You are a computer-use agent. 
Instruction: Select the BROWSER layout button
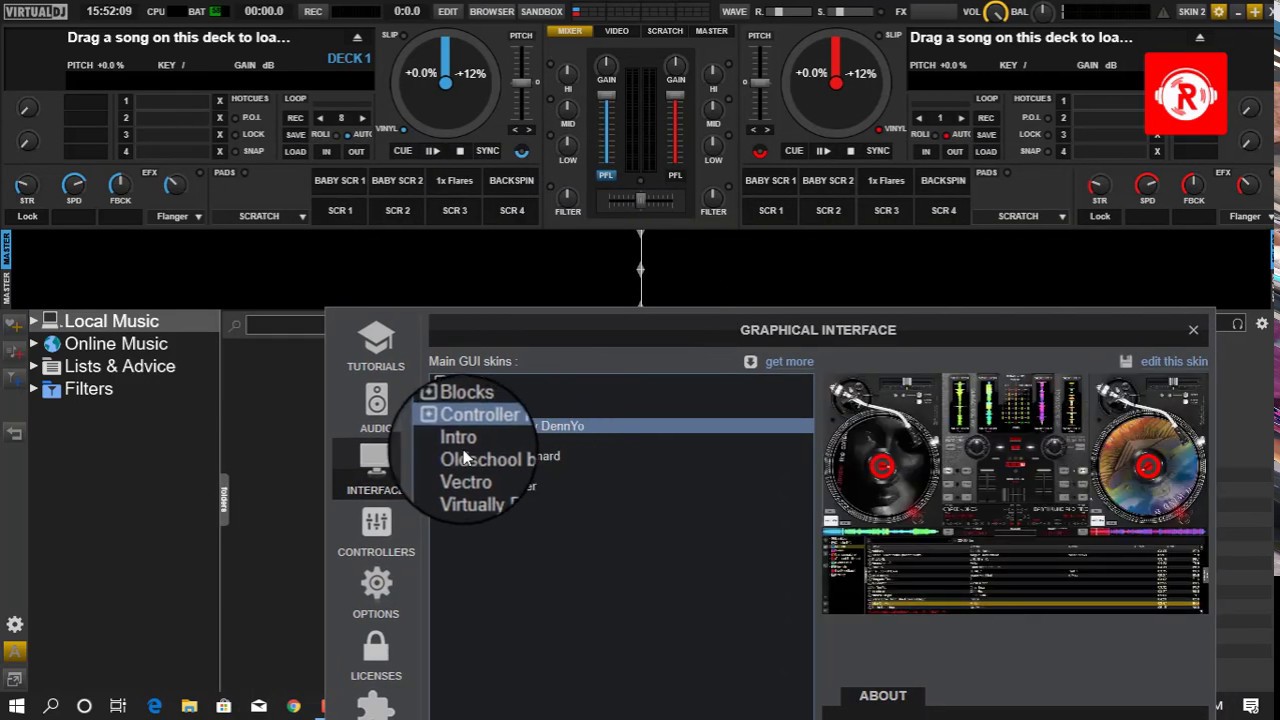coord(492,12)
